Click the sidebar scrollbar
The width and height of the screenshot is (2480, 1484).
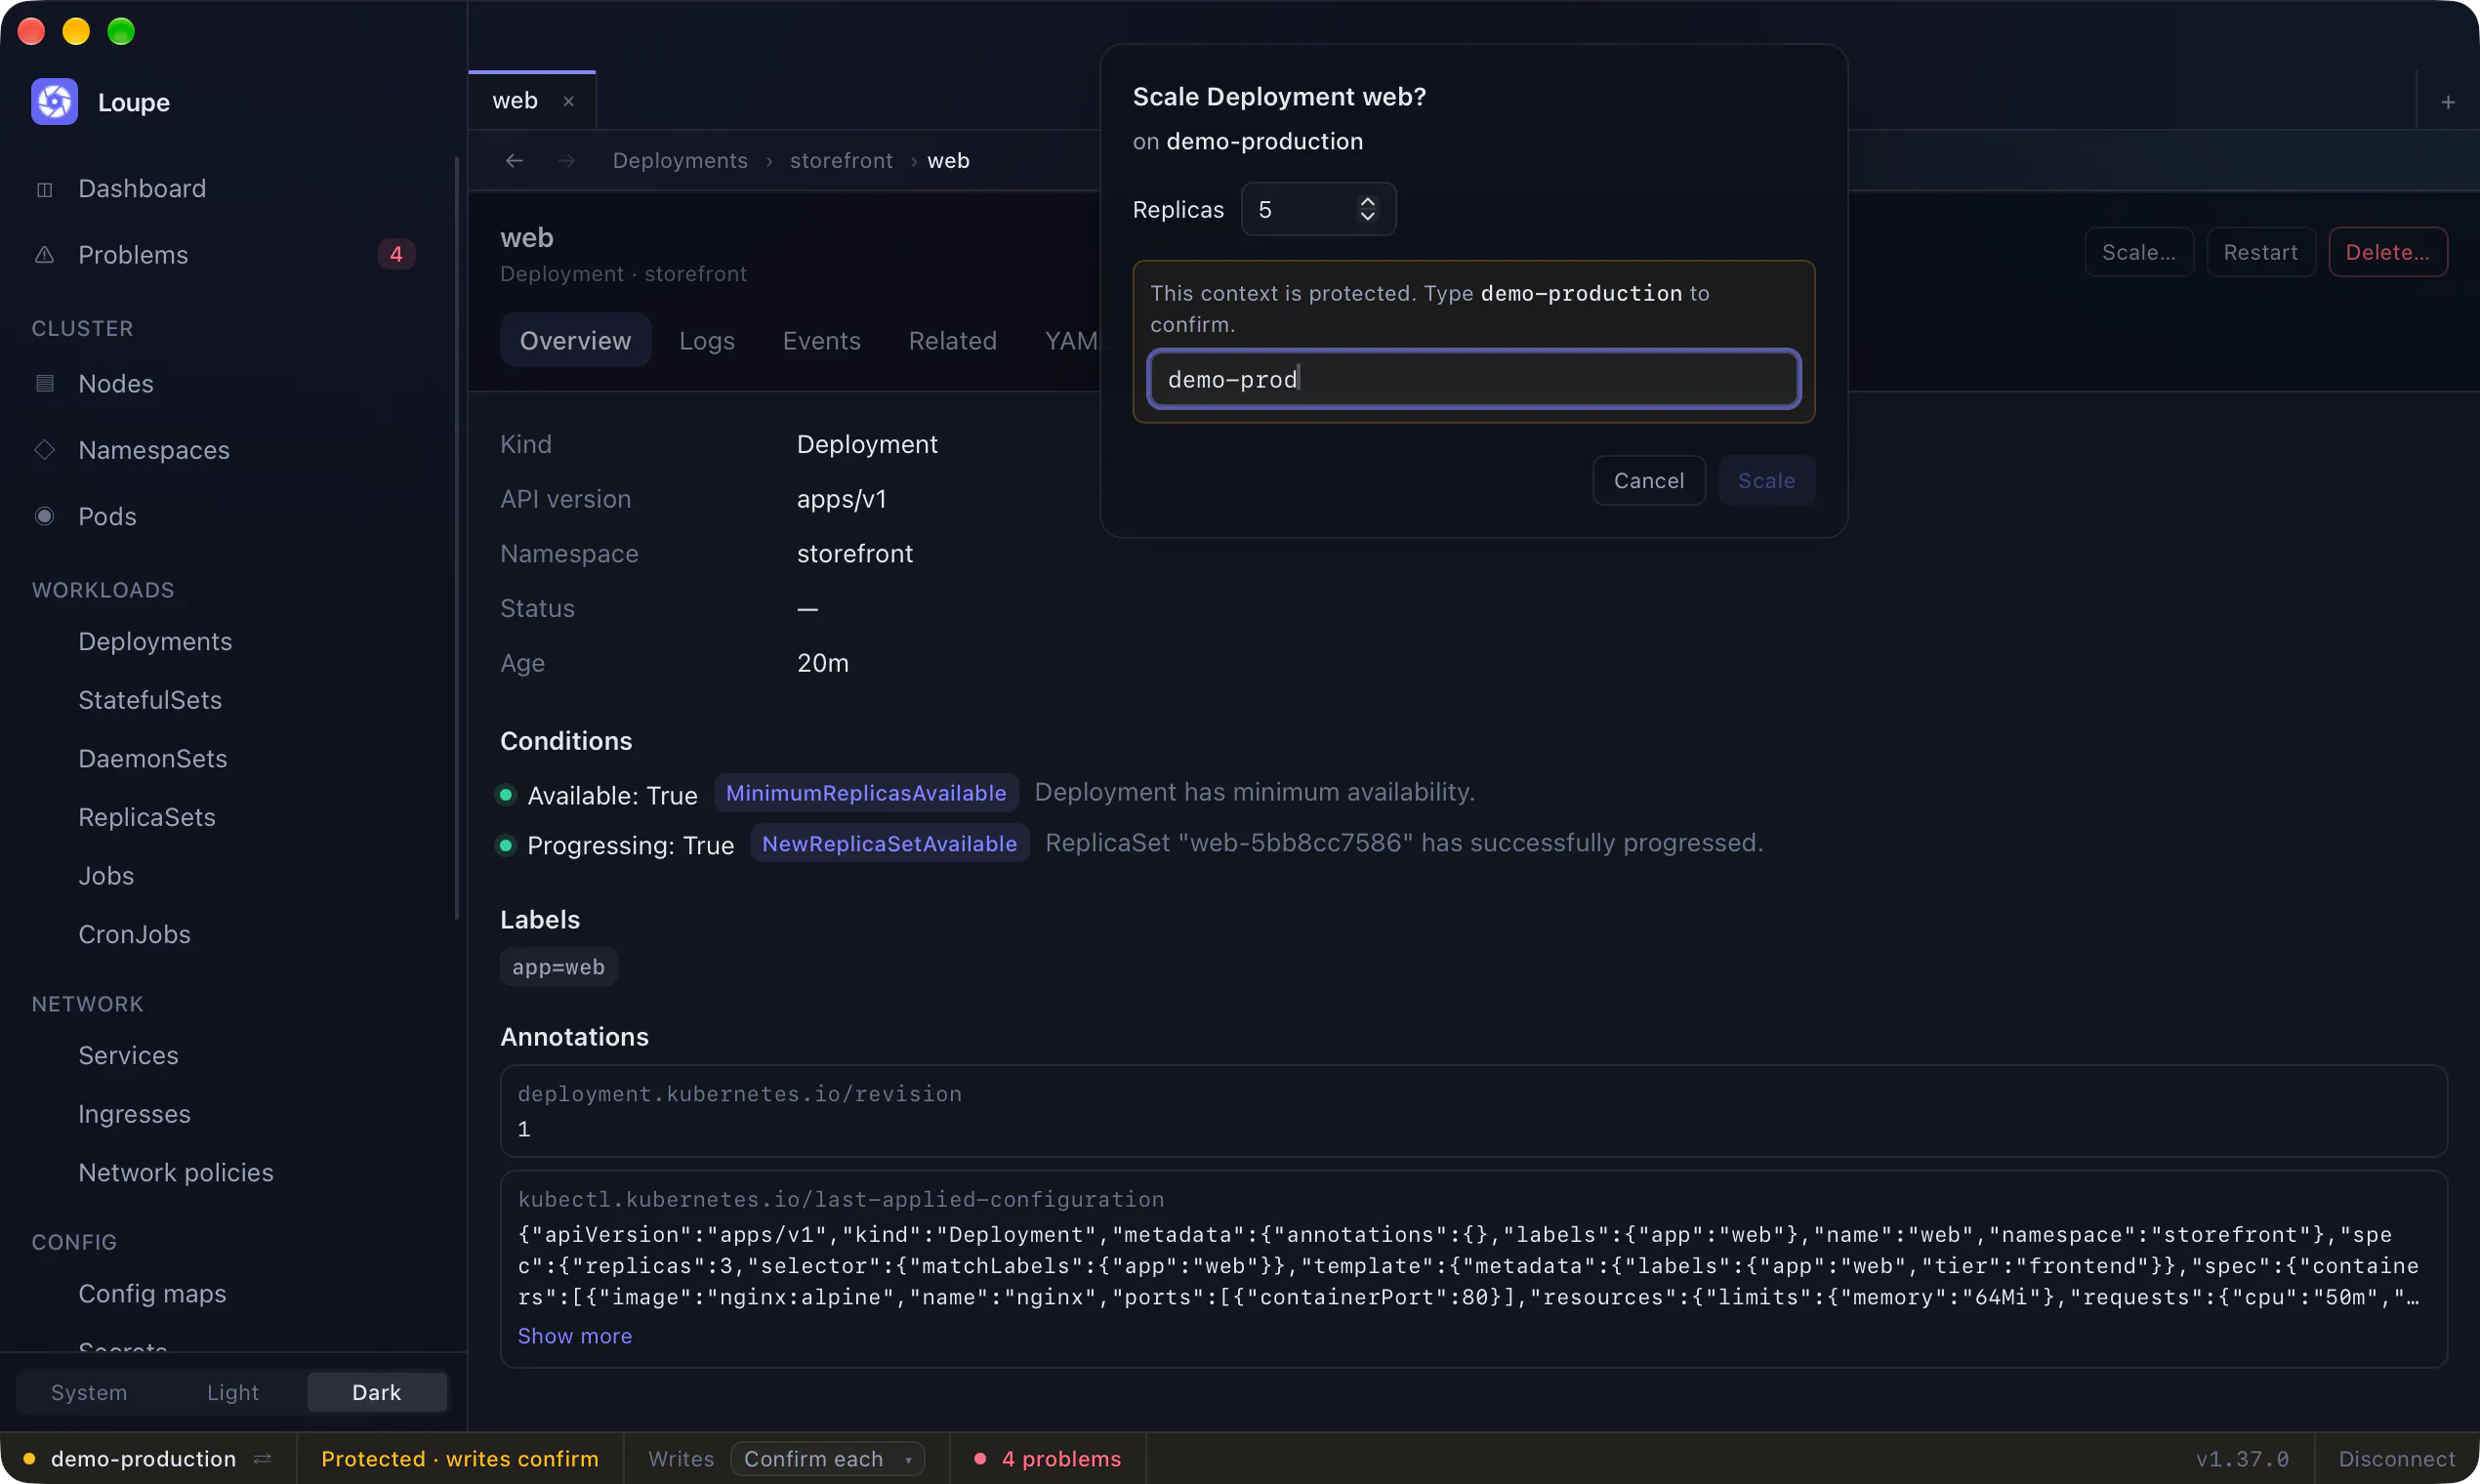(x=457, y=538)
